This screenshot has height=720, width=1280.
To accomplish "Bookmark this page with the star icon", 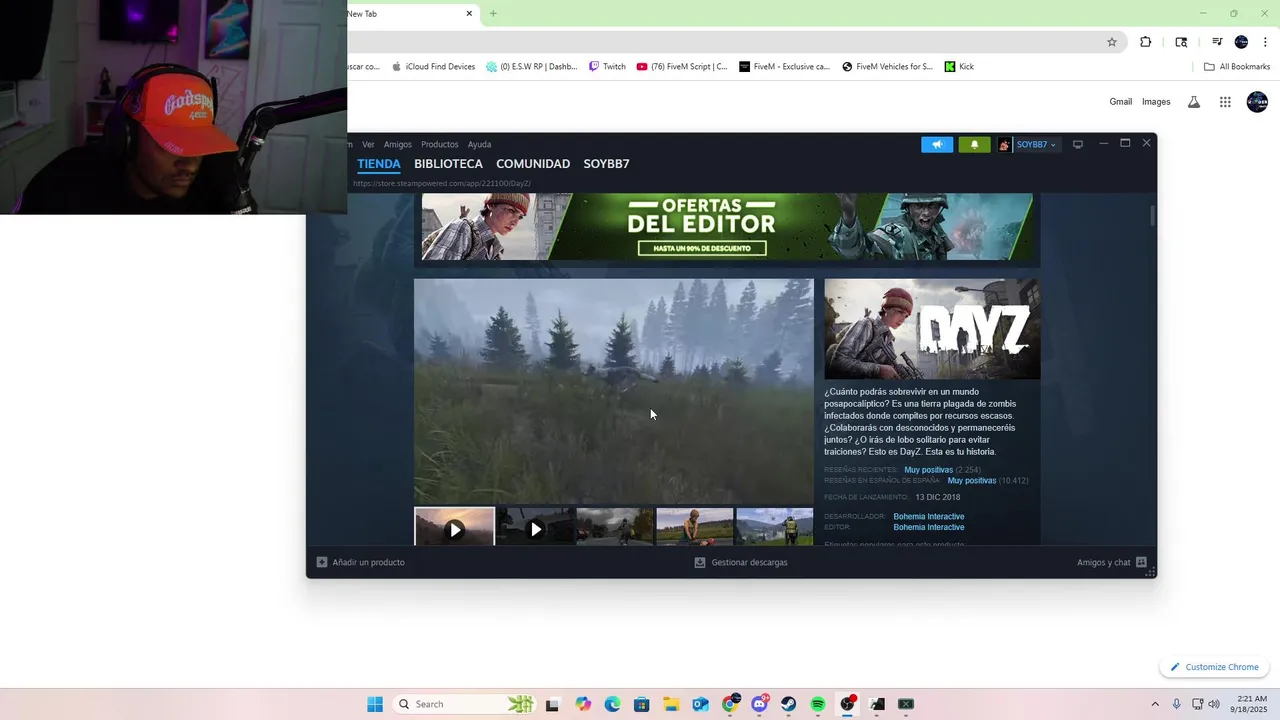I will point(1111,42).
